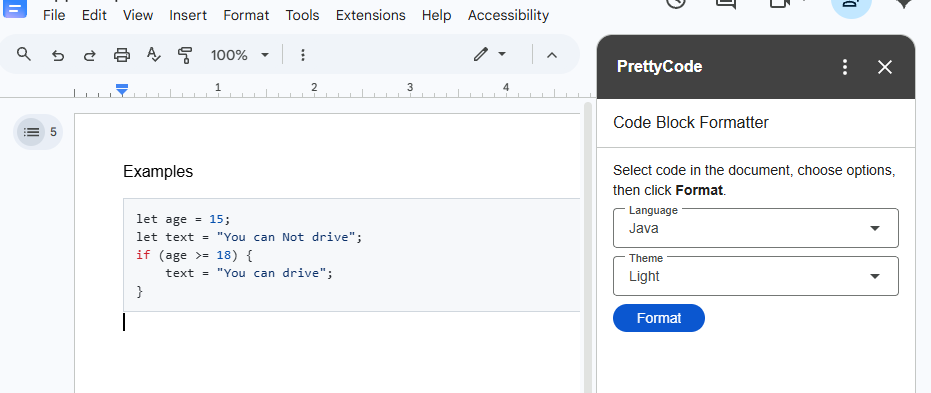Open the View menu

138,15
